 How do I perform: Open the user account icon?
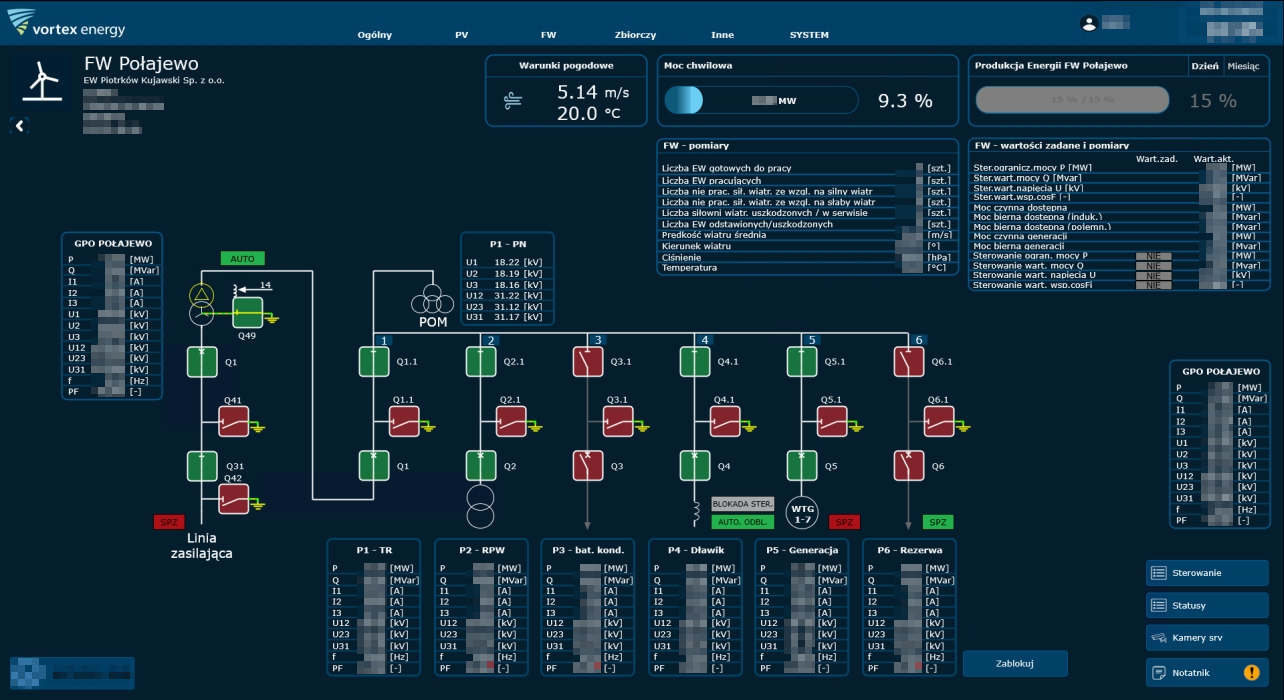coord(1089,24)
